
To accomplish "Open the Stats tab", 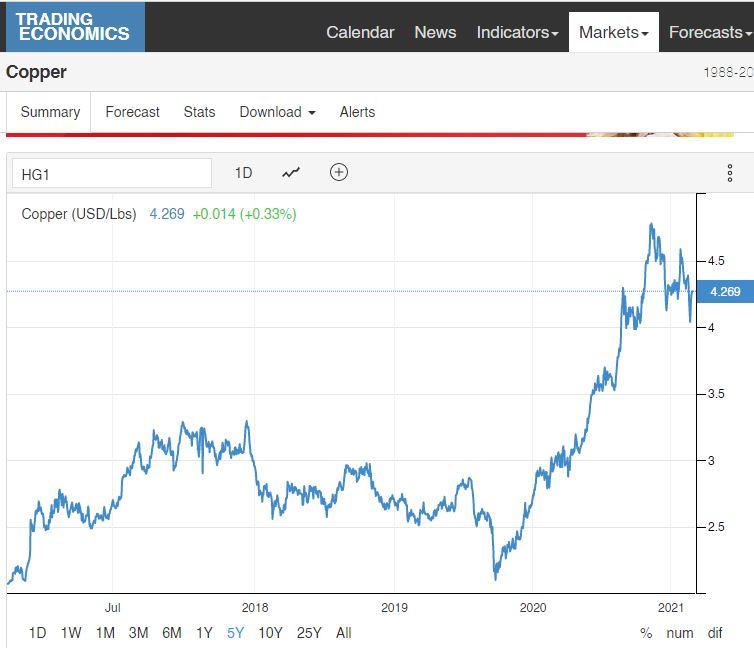I will [x=199, y=112].
